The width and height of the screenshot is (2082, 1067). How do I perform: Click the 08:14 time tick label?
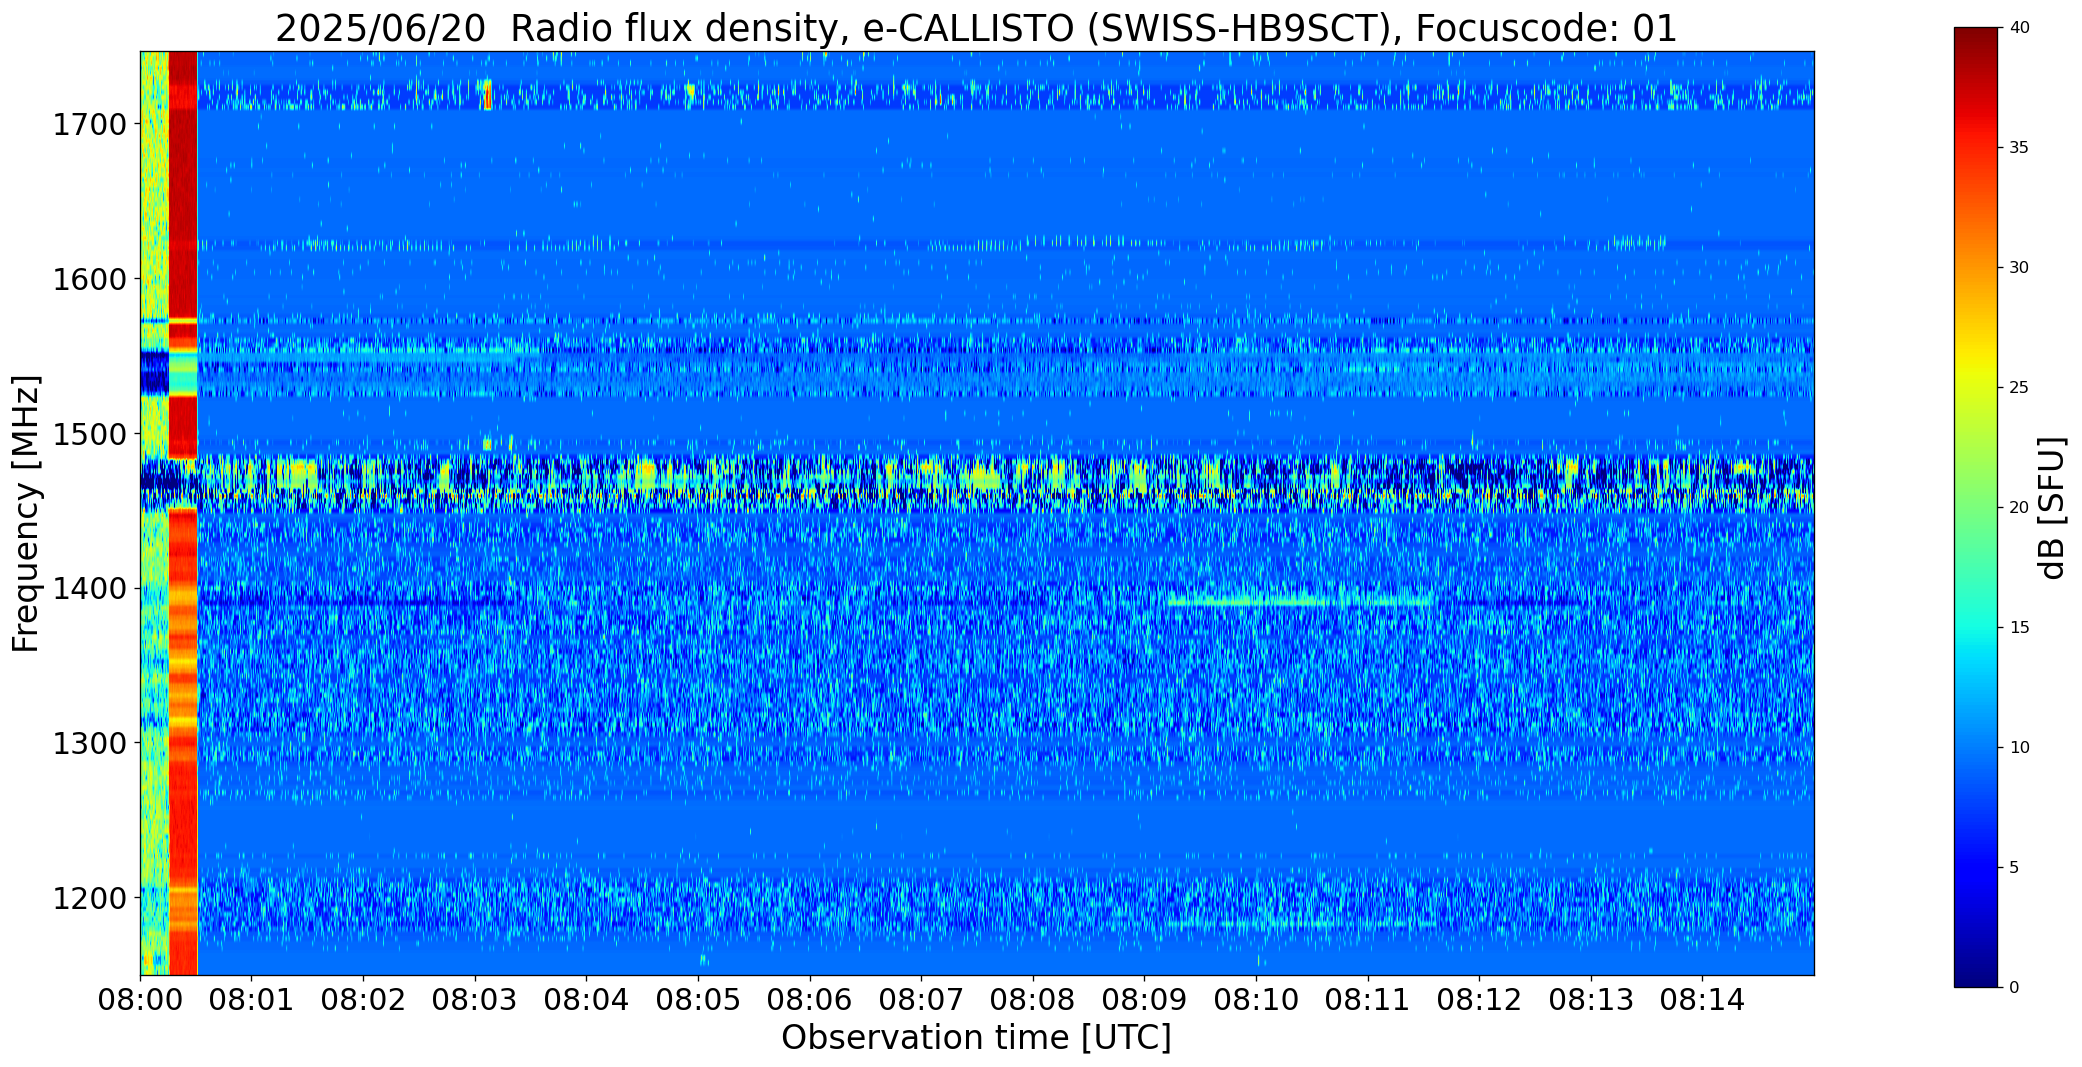pos(1702,1000)
